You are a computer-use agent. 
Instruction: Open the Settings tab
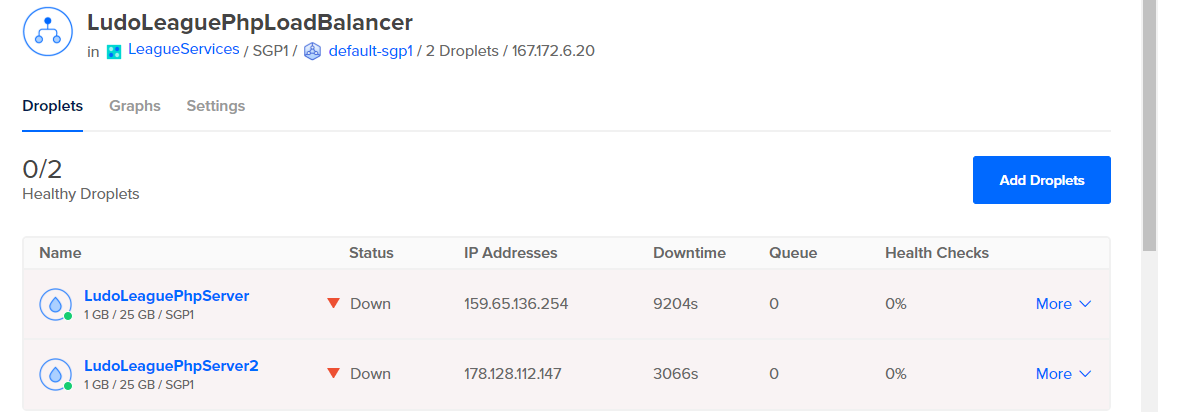(216, 106)
